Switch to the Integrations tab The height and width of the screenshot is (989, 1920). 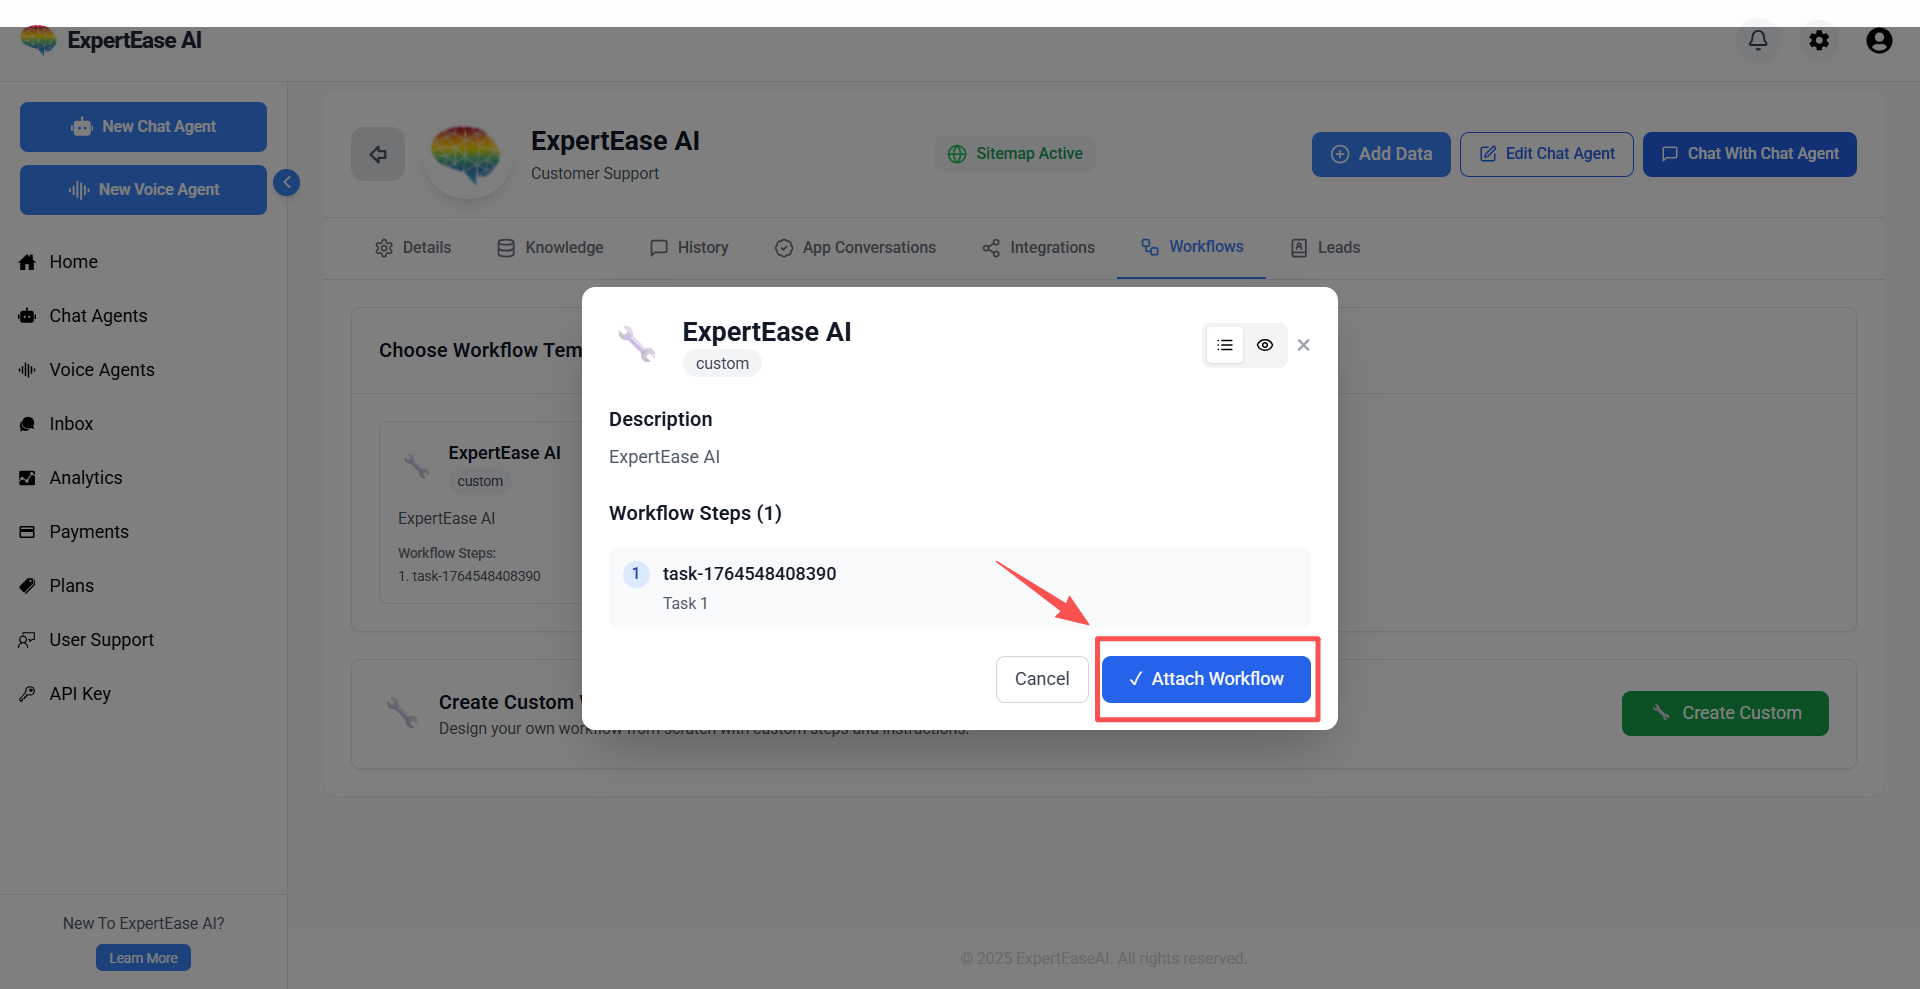pyautogui.click(x=1038, y=248)
